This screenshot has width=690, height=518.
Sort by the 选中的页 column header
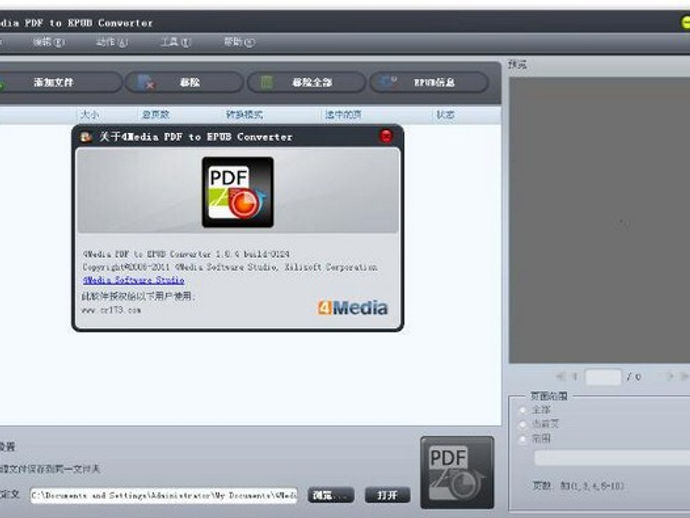point(343,115)
